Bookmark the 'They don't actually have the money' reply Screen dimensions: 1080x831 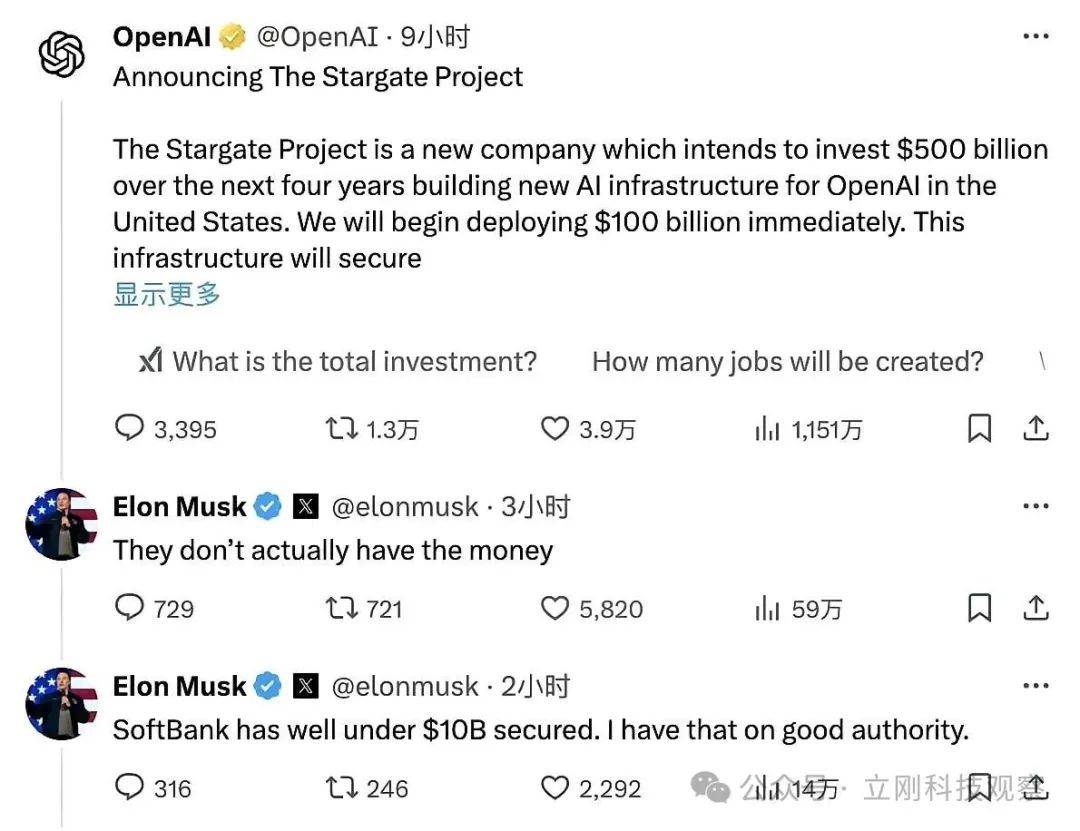(x=979, y=608)
